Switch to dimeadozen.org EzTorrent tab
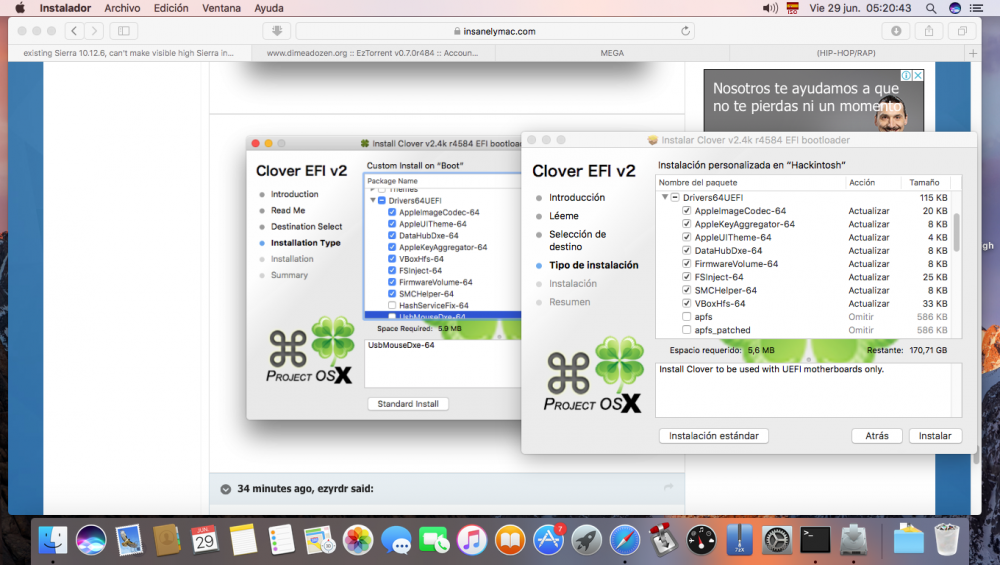Viewport: 1000px width, 565px height. (x=372, y=53)
